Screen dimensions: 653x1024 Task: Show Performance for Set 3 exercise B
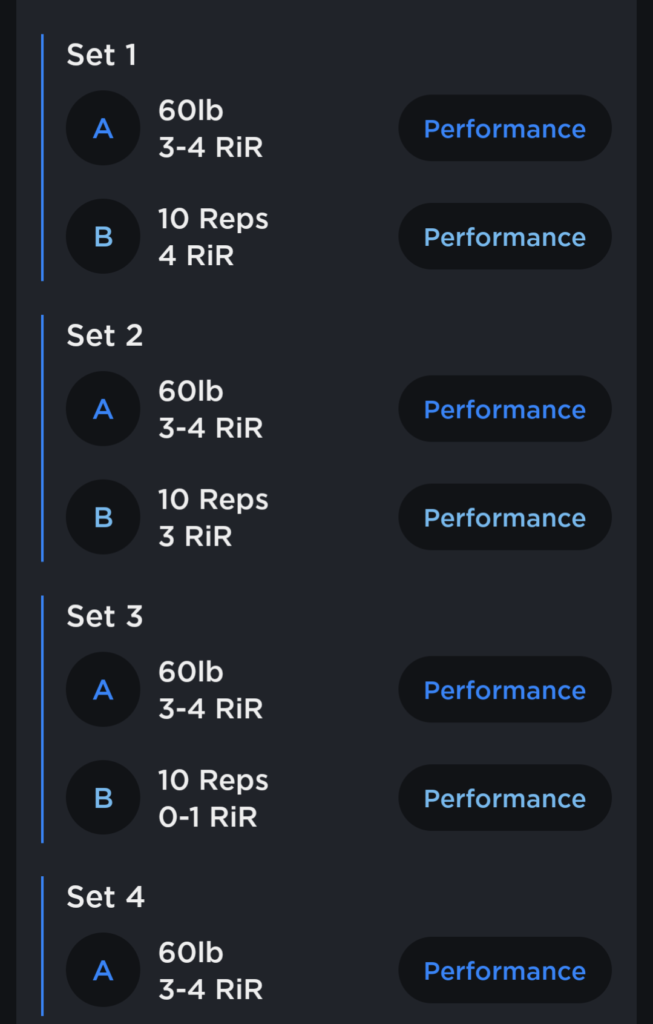click(504, 799)
